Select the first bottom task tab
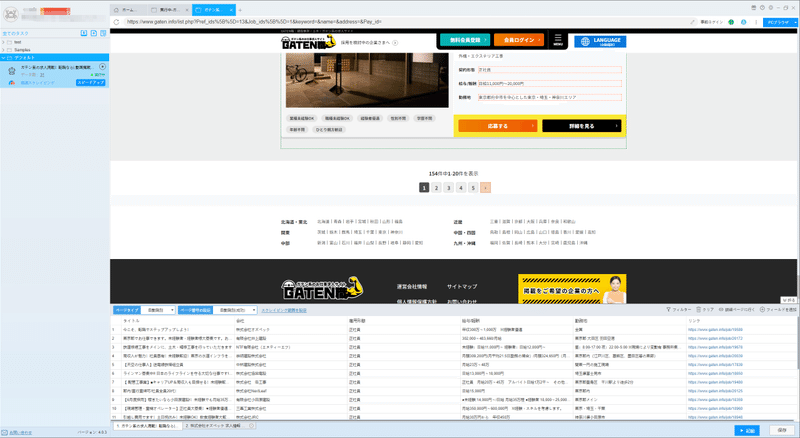The width and height of the screenshot is (800, 438). click(147, 426)
